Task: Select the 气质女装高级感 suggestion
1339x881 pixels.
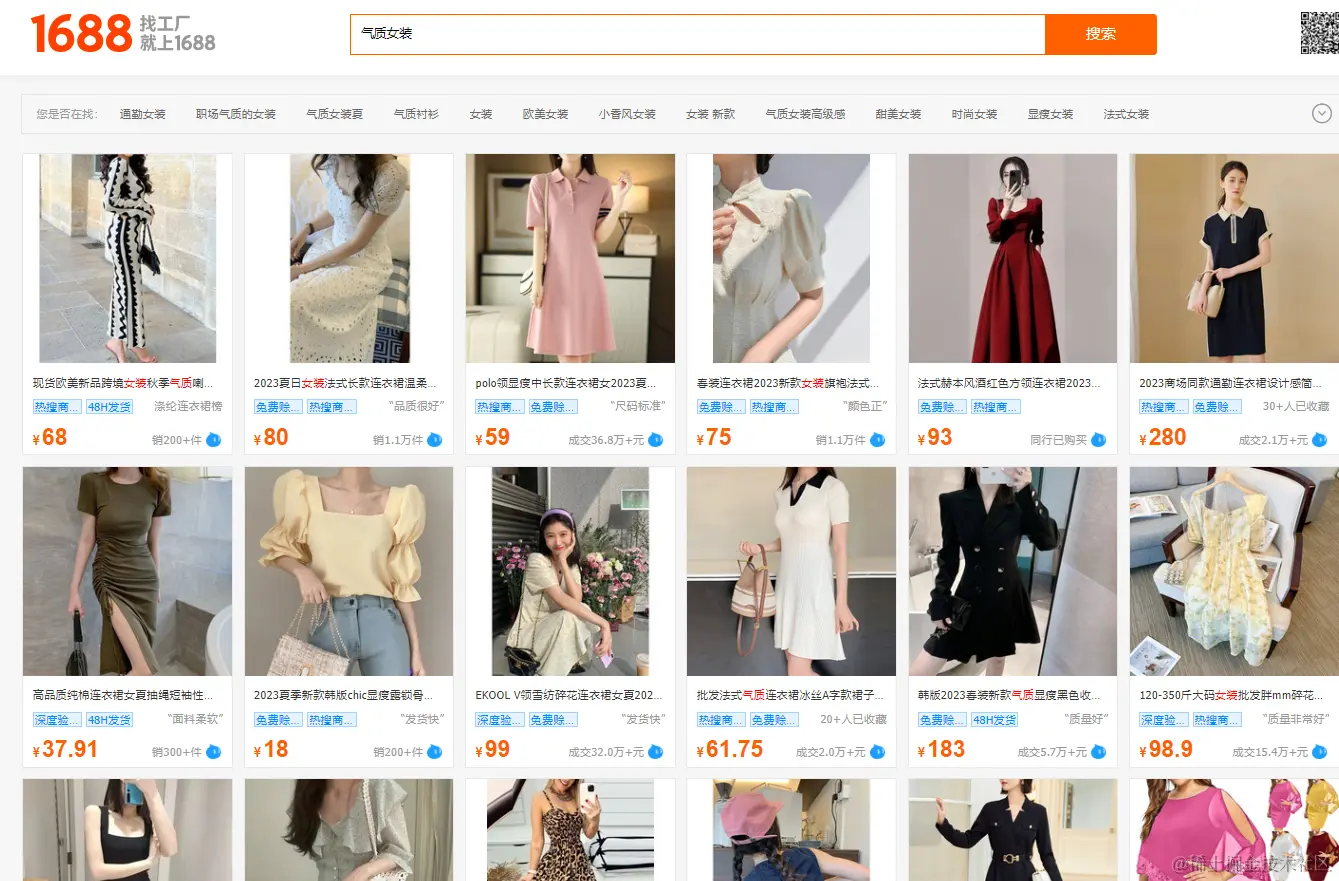Action: click(805, 114)
